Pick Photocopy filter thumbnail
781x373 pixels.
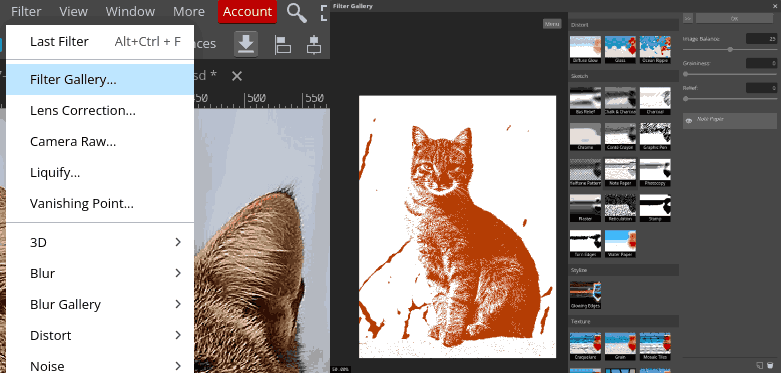(655, 172)
